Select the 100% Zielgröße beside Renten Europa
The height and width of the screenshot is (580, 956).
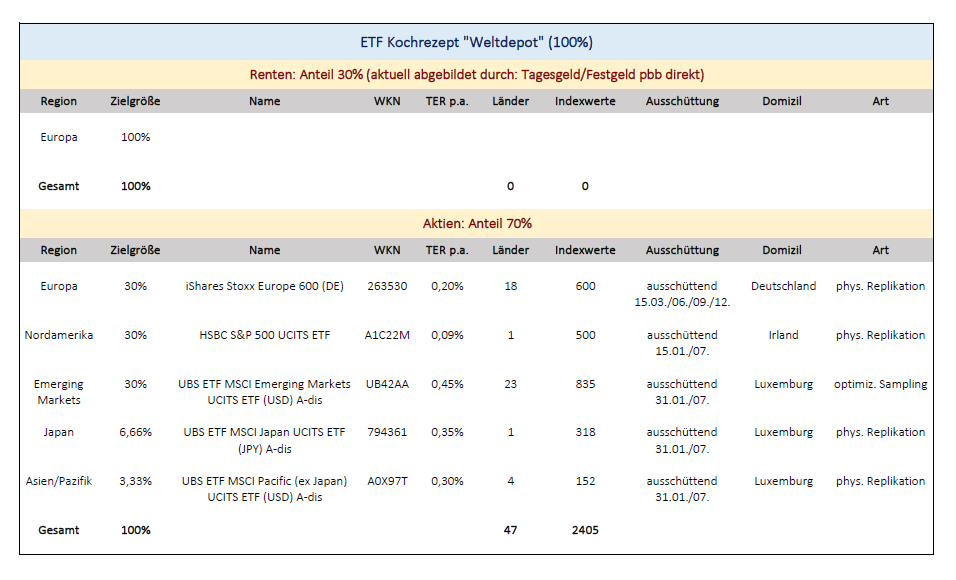point(135,137)
